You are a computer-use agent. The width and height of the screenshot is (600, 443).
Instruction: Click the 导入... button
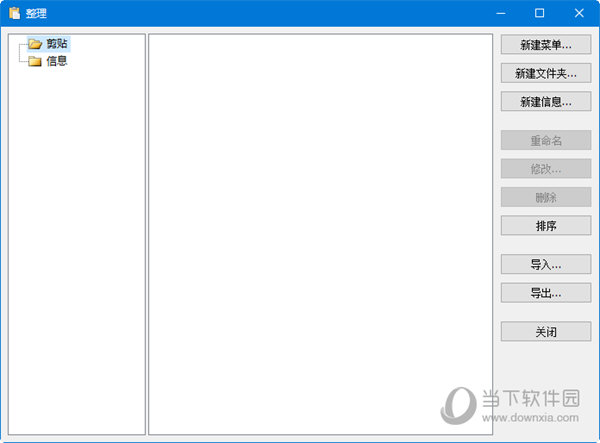coord(546,264)
